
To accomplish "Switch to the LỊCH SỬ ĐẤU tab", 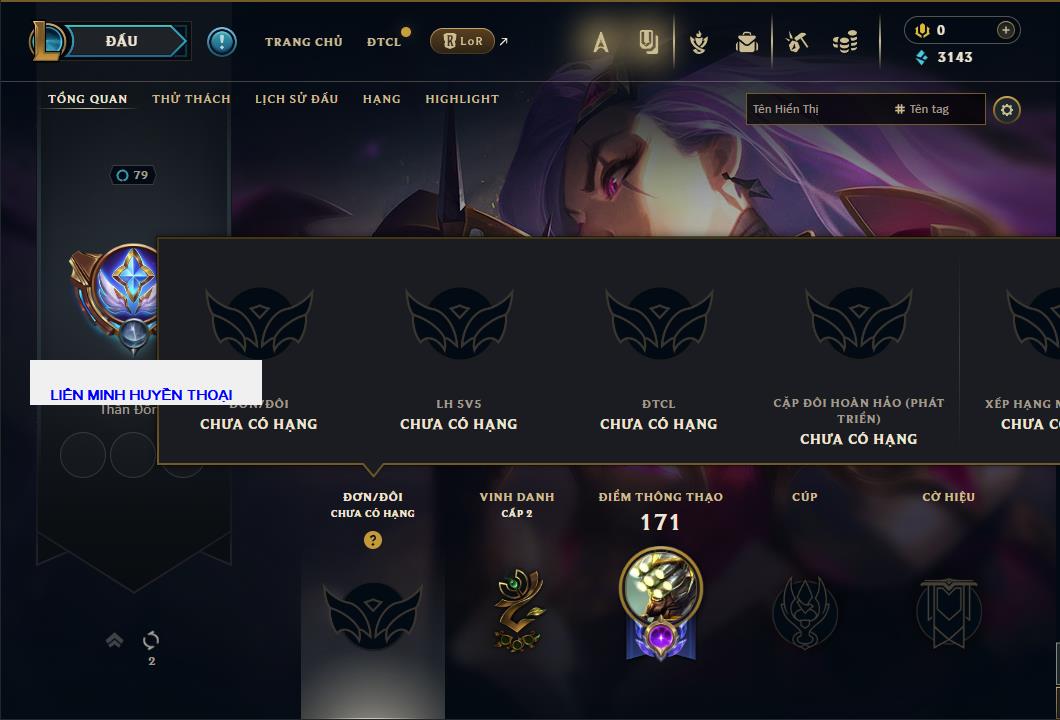I will (x=296, y=99).
